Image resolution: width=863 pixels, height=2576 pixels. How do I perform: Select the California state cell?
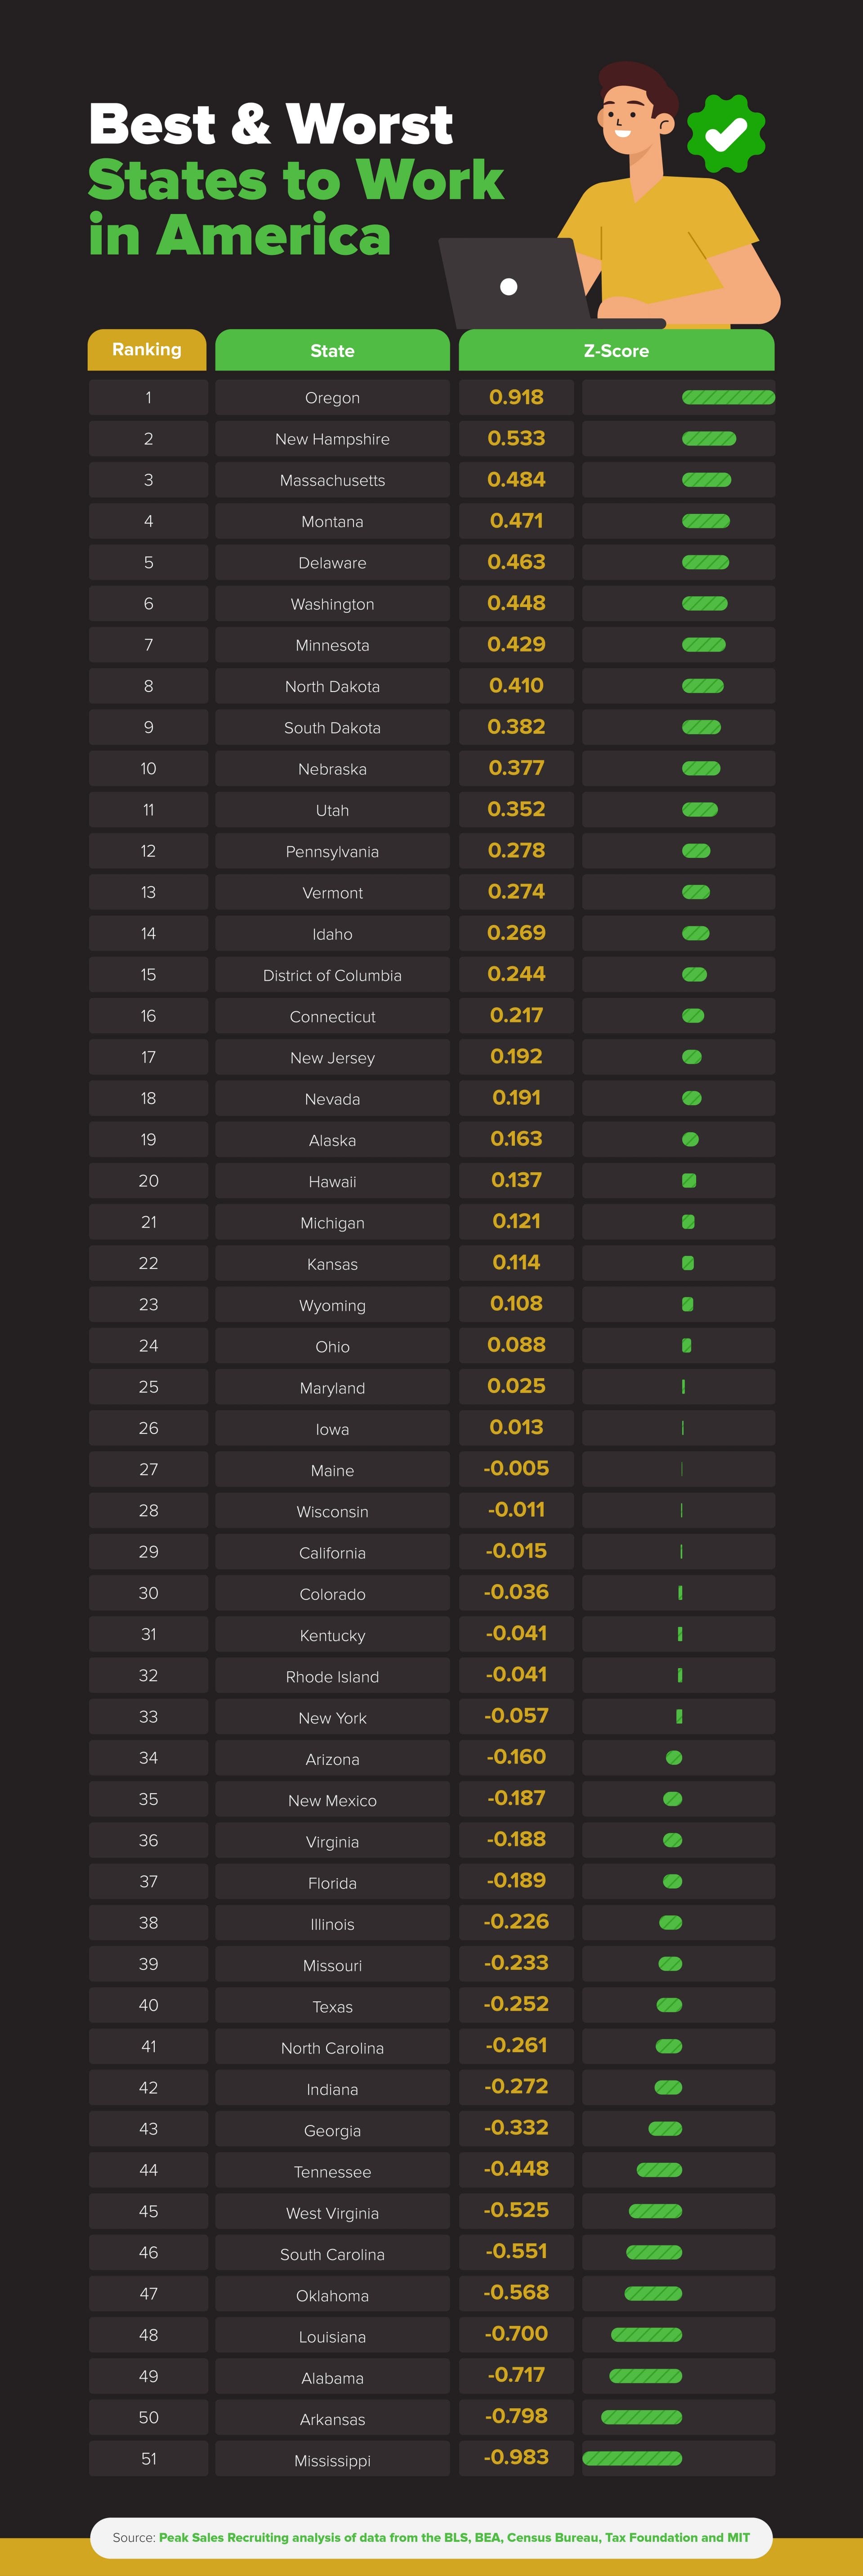[x=332, y=1552]
